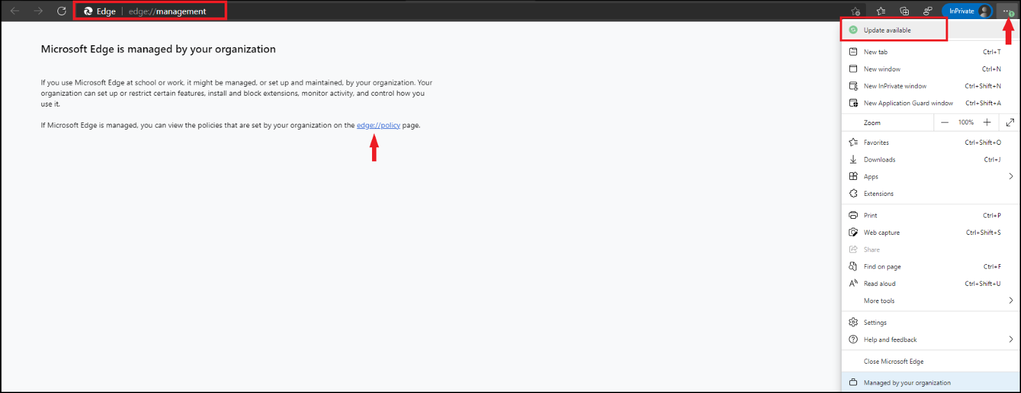Image resolution: width=1021 pixels, height=393 pixels.
Task: Go forward using the forward arrow
Action: [x=38, y=11]
